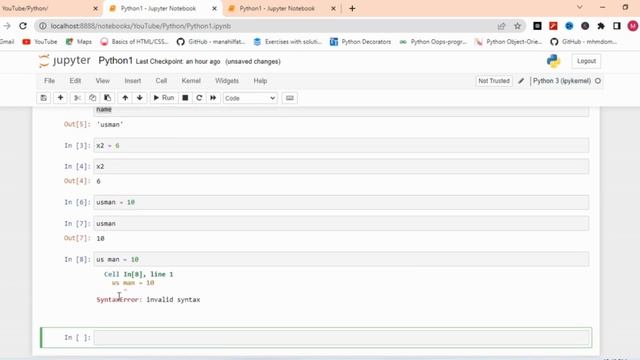The height and width of the screenshot is (360, 640).
Task: Open the profile avatar M
Action: click(x=633, y=26)
